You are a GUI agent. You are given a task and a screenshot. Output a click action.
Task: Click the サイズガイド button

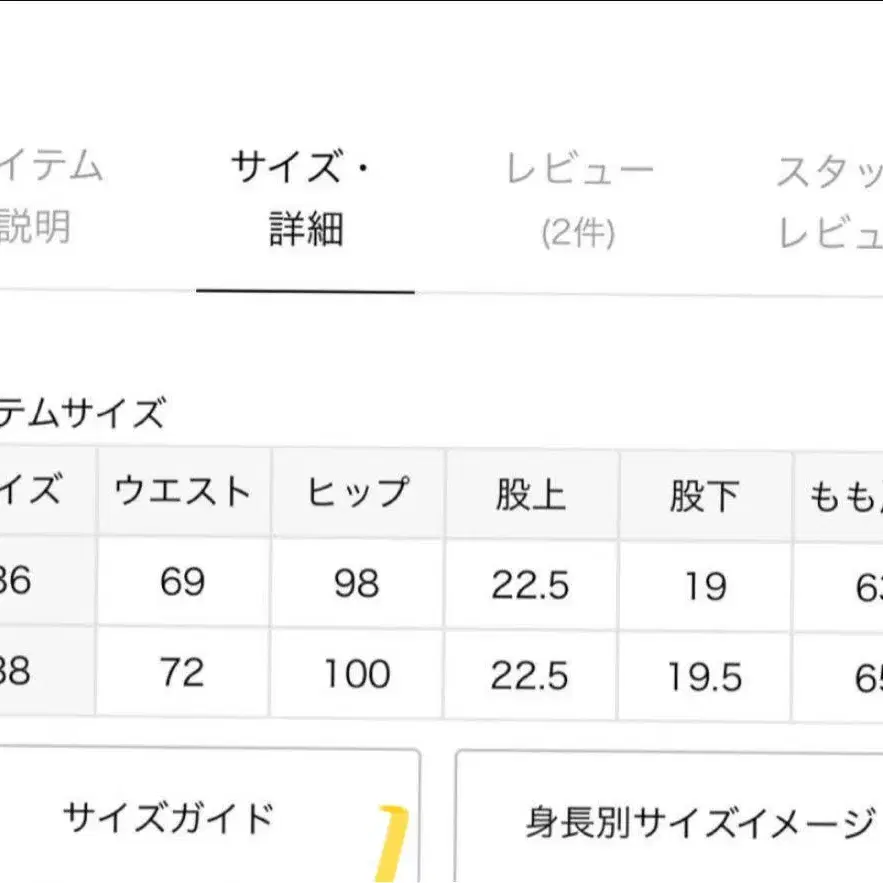coord(168,819)
